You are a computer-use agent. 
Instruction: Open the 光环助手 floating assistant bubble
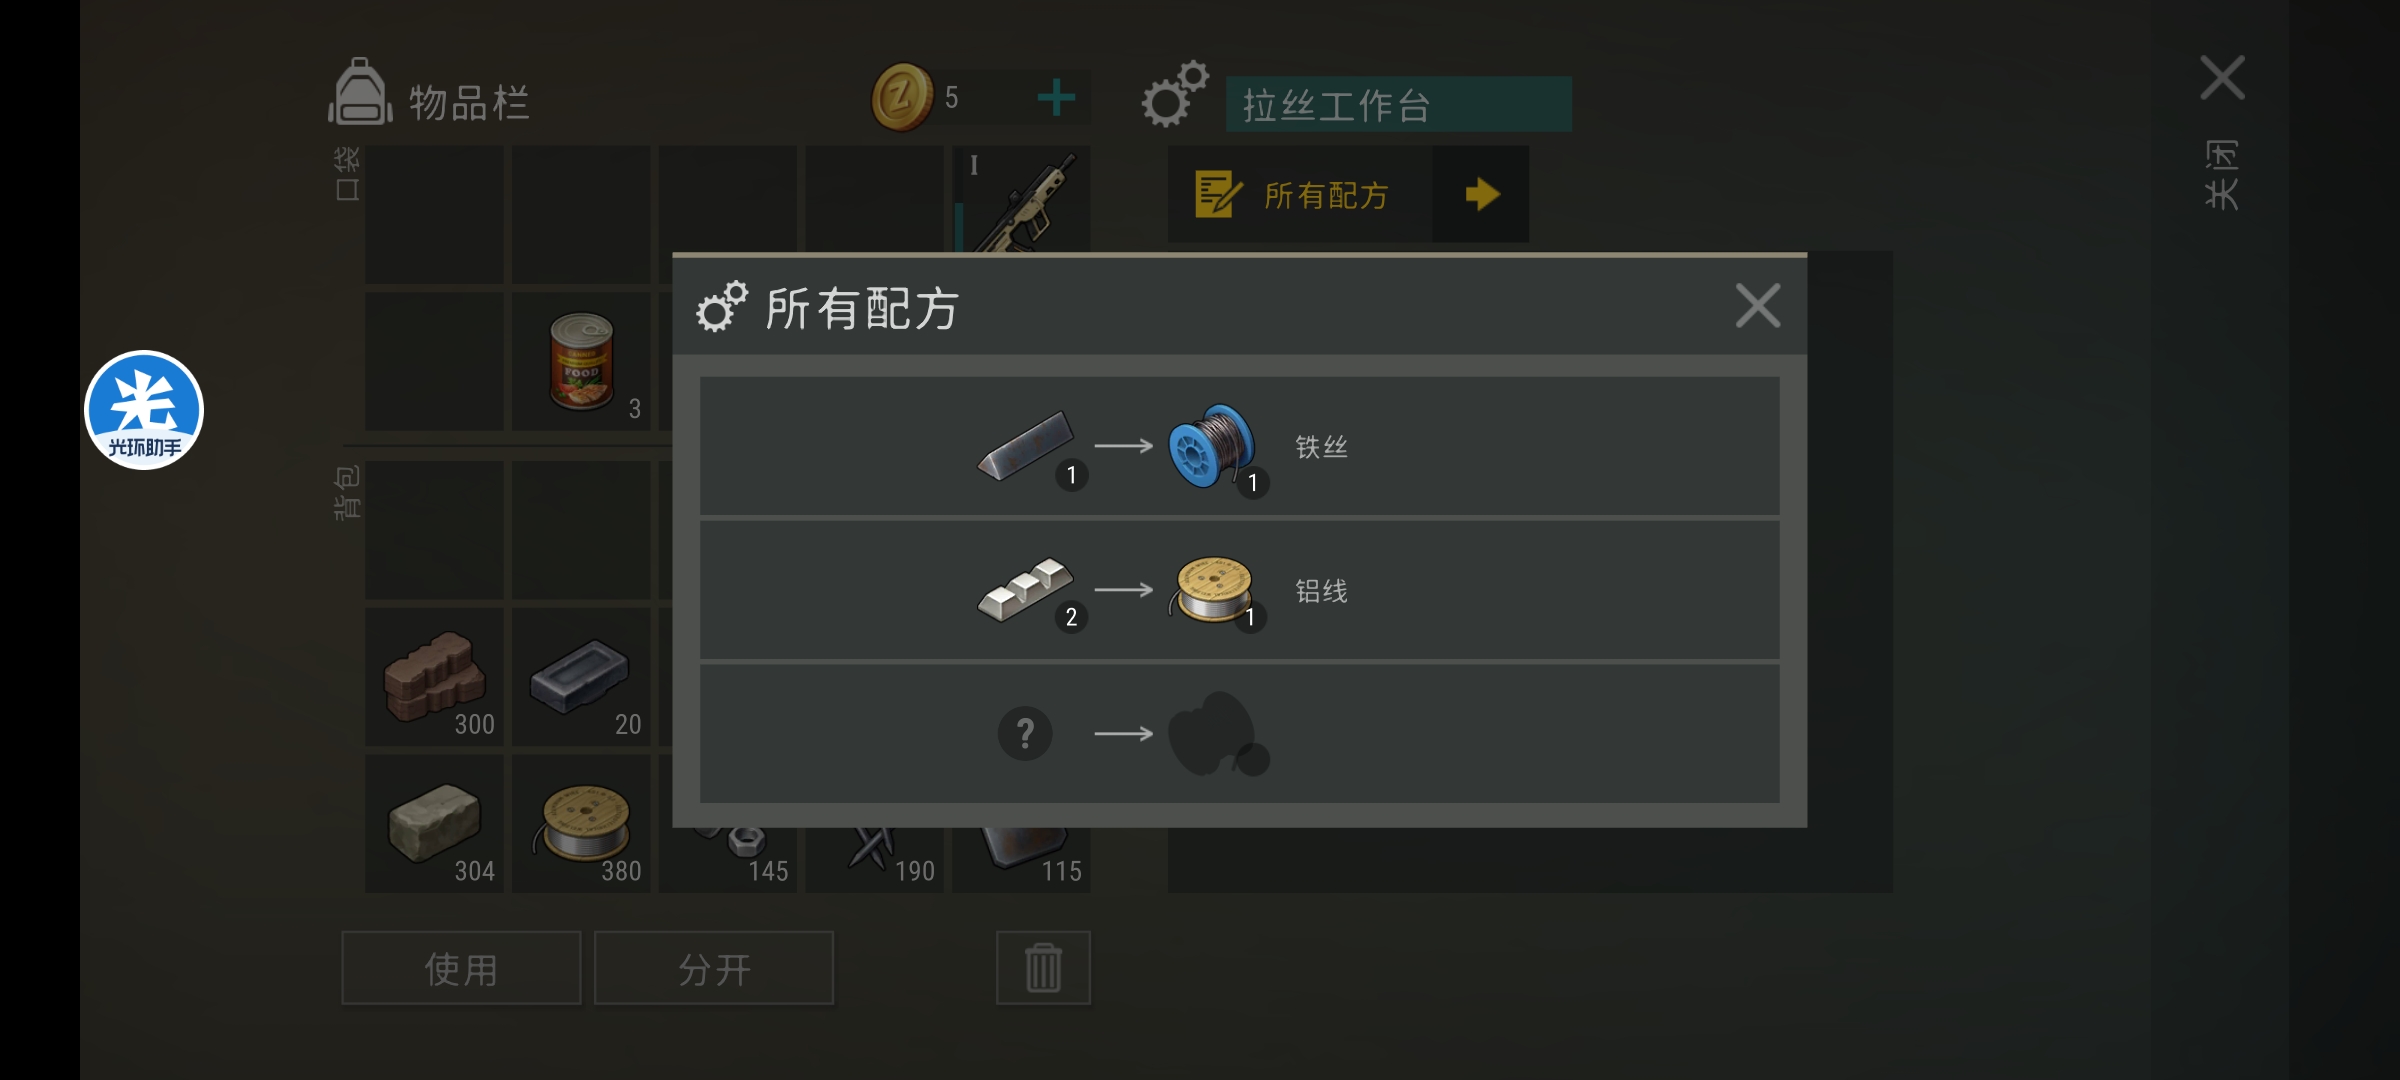click(x=144, y=410)
